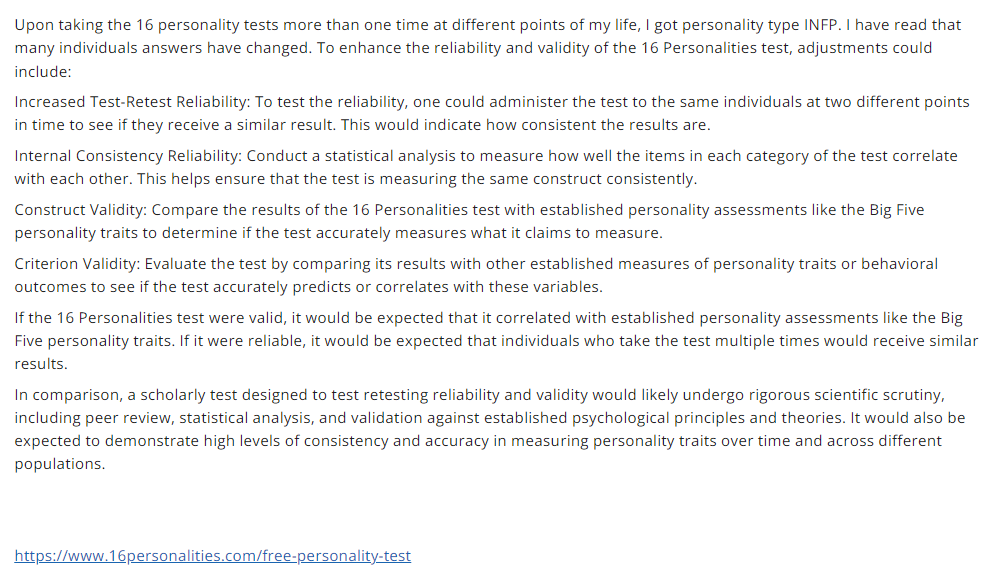This screenshot has height=580, width=998.
Task: Click the paragraph starting "Upon taking the 16"
Action: coord(488,48)
